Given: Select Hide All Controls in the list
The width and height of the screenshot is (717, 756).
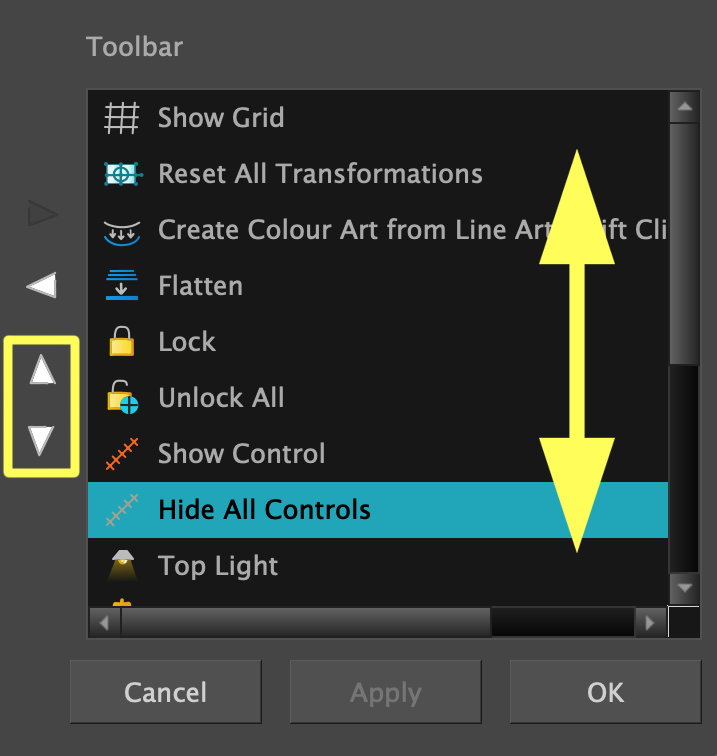Looking at the screenshot, I should pyautogui.click(x=264, y=510).
